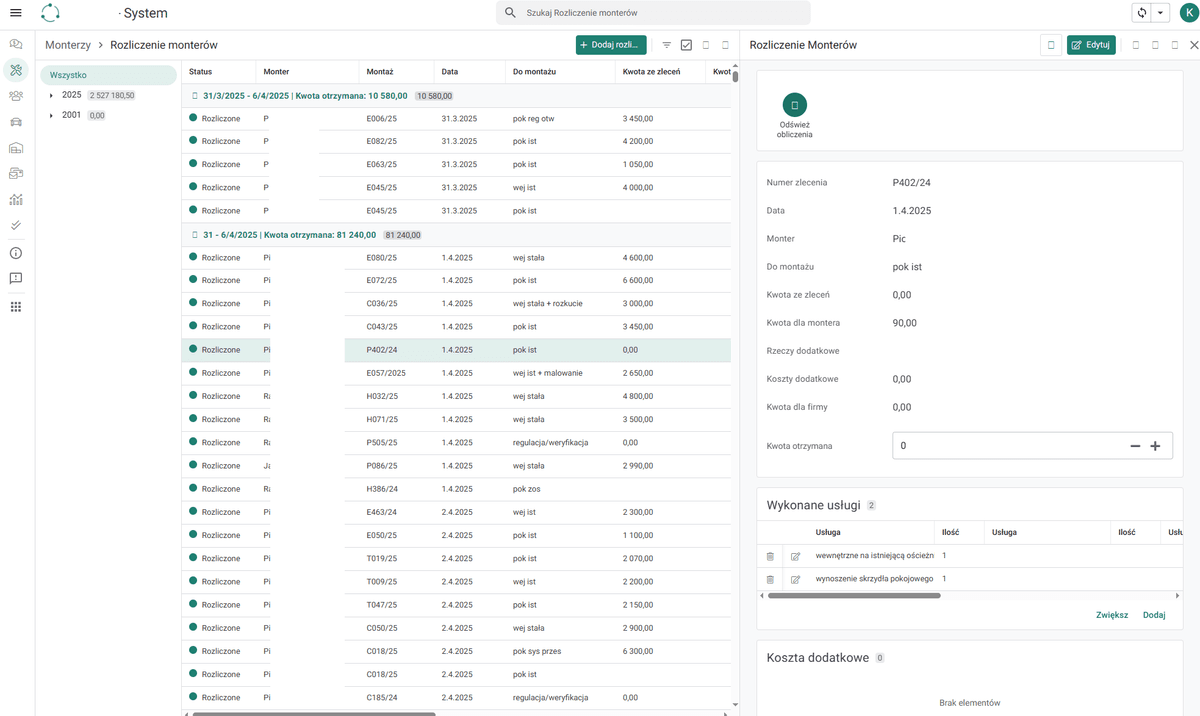Select the tools (Monterzy) sidebar icon
1200x716 pixels.
16,69
